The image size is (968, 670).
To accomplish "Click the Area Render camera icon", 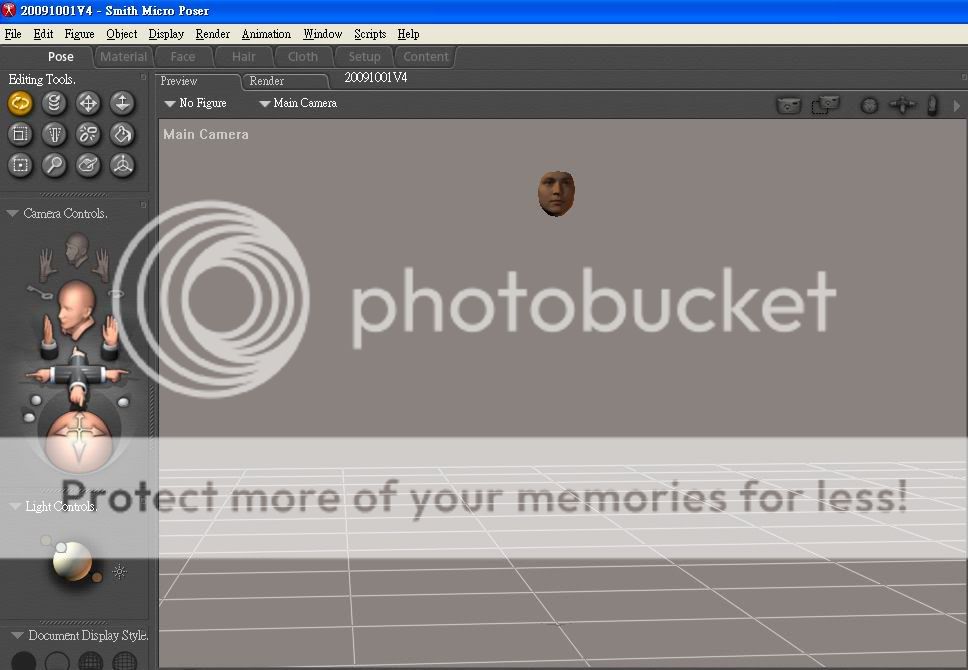I will pyautogui.click(x=825, y=104).
